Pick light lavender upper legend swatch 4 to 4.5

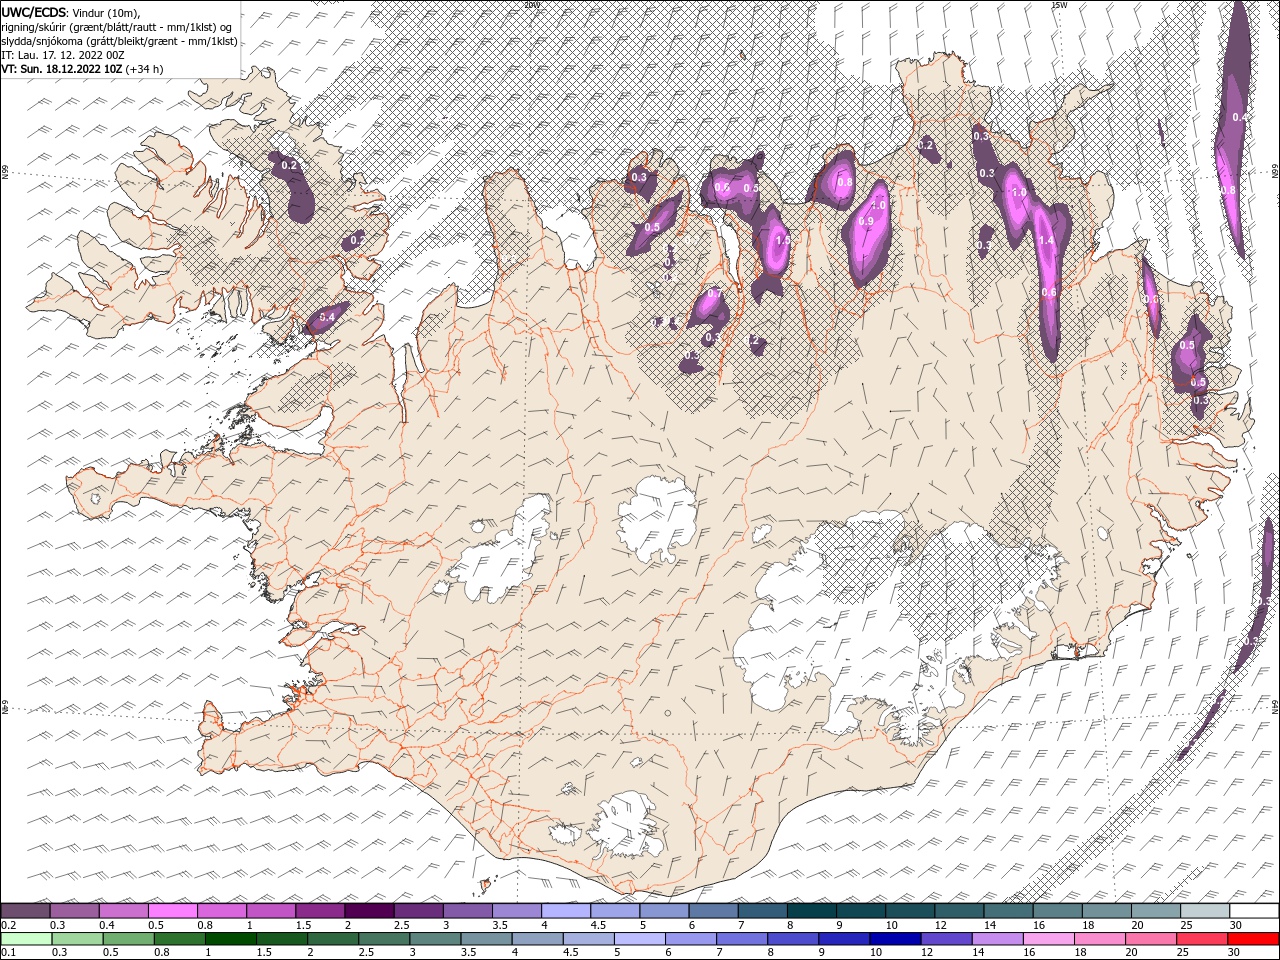pyautogui.click(x=566, y=911)
